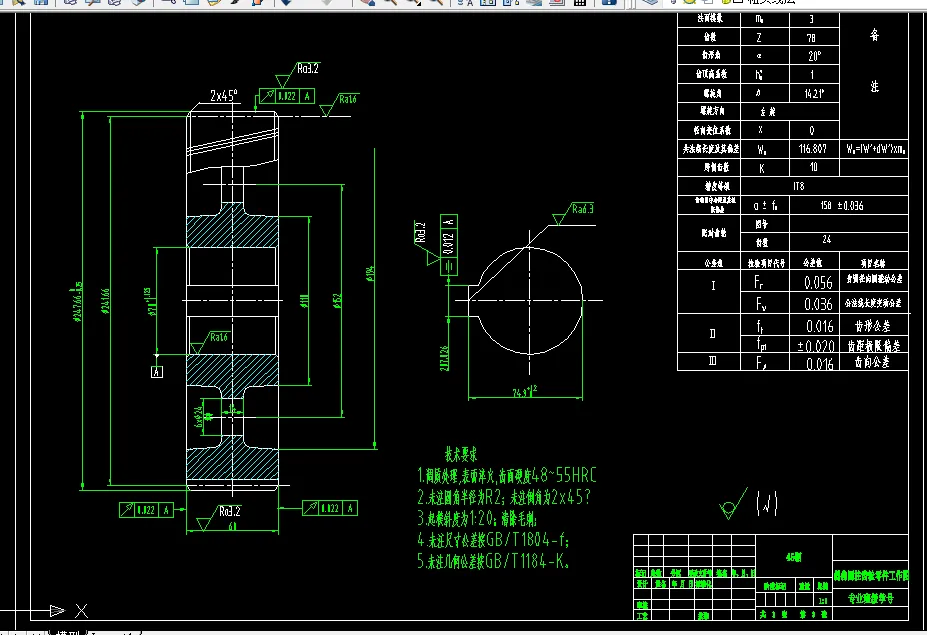Pick the φ247.66 outer diameter dimension
This screenshot has height=635, width=927.
click(78, 300)
